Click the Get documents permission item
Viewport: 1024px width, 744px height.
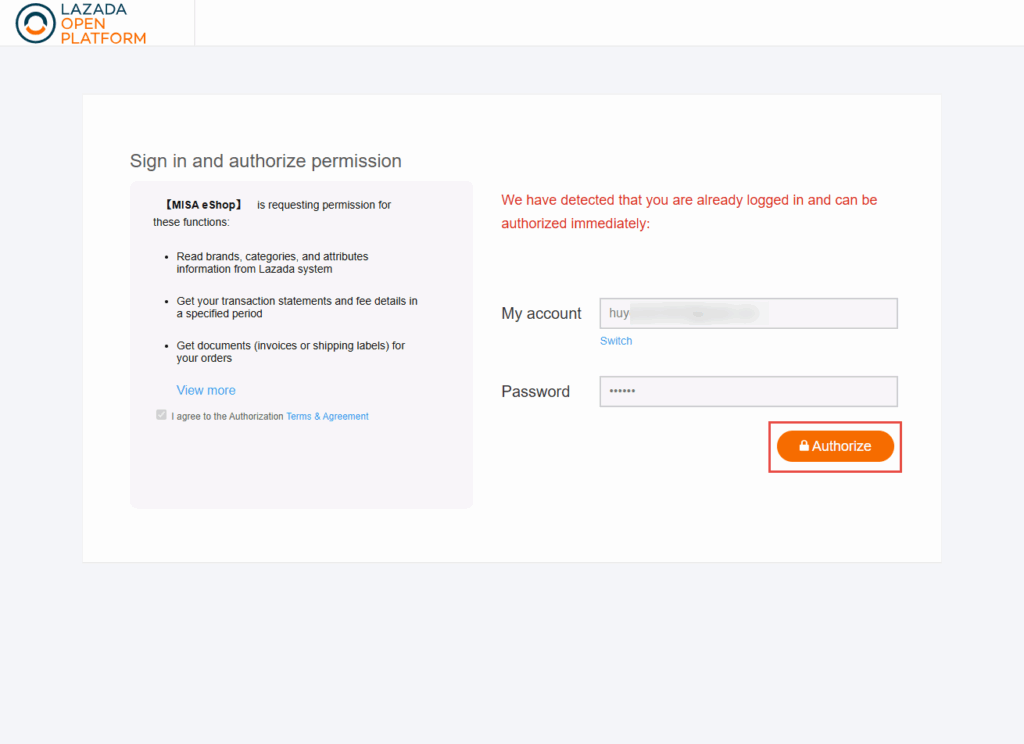[290, 352]
